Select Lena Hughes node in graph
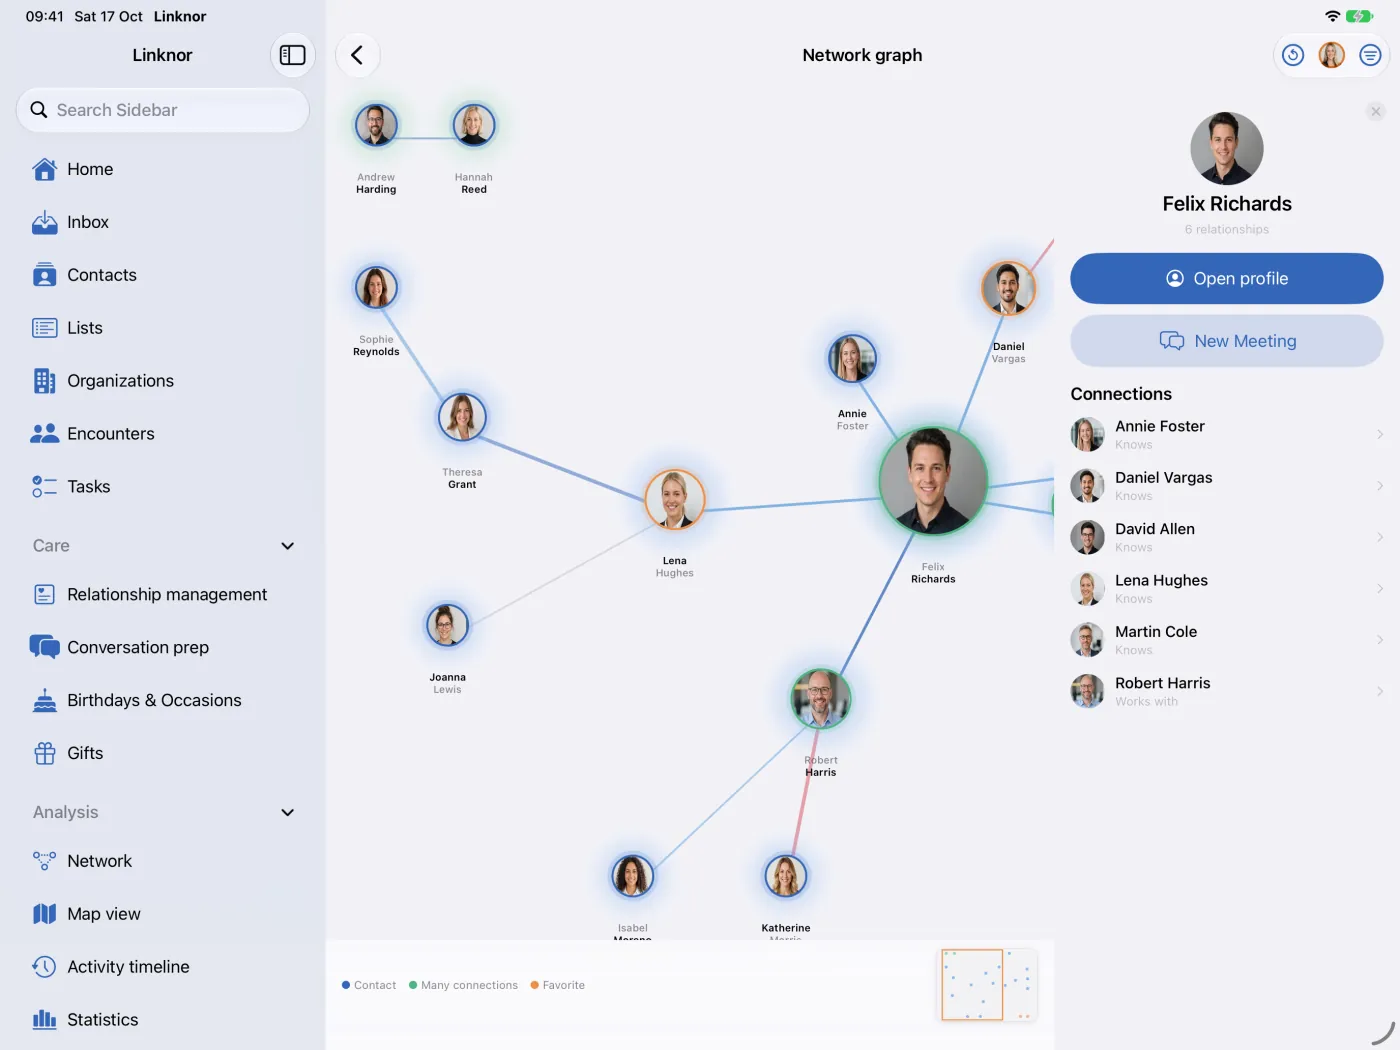The height and width of the screenshot is (1050, 1400). click(675, 499)
